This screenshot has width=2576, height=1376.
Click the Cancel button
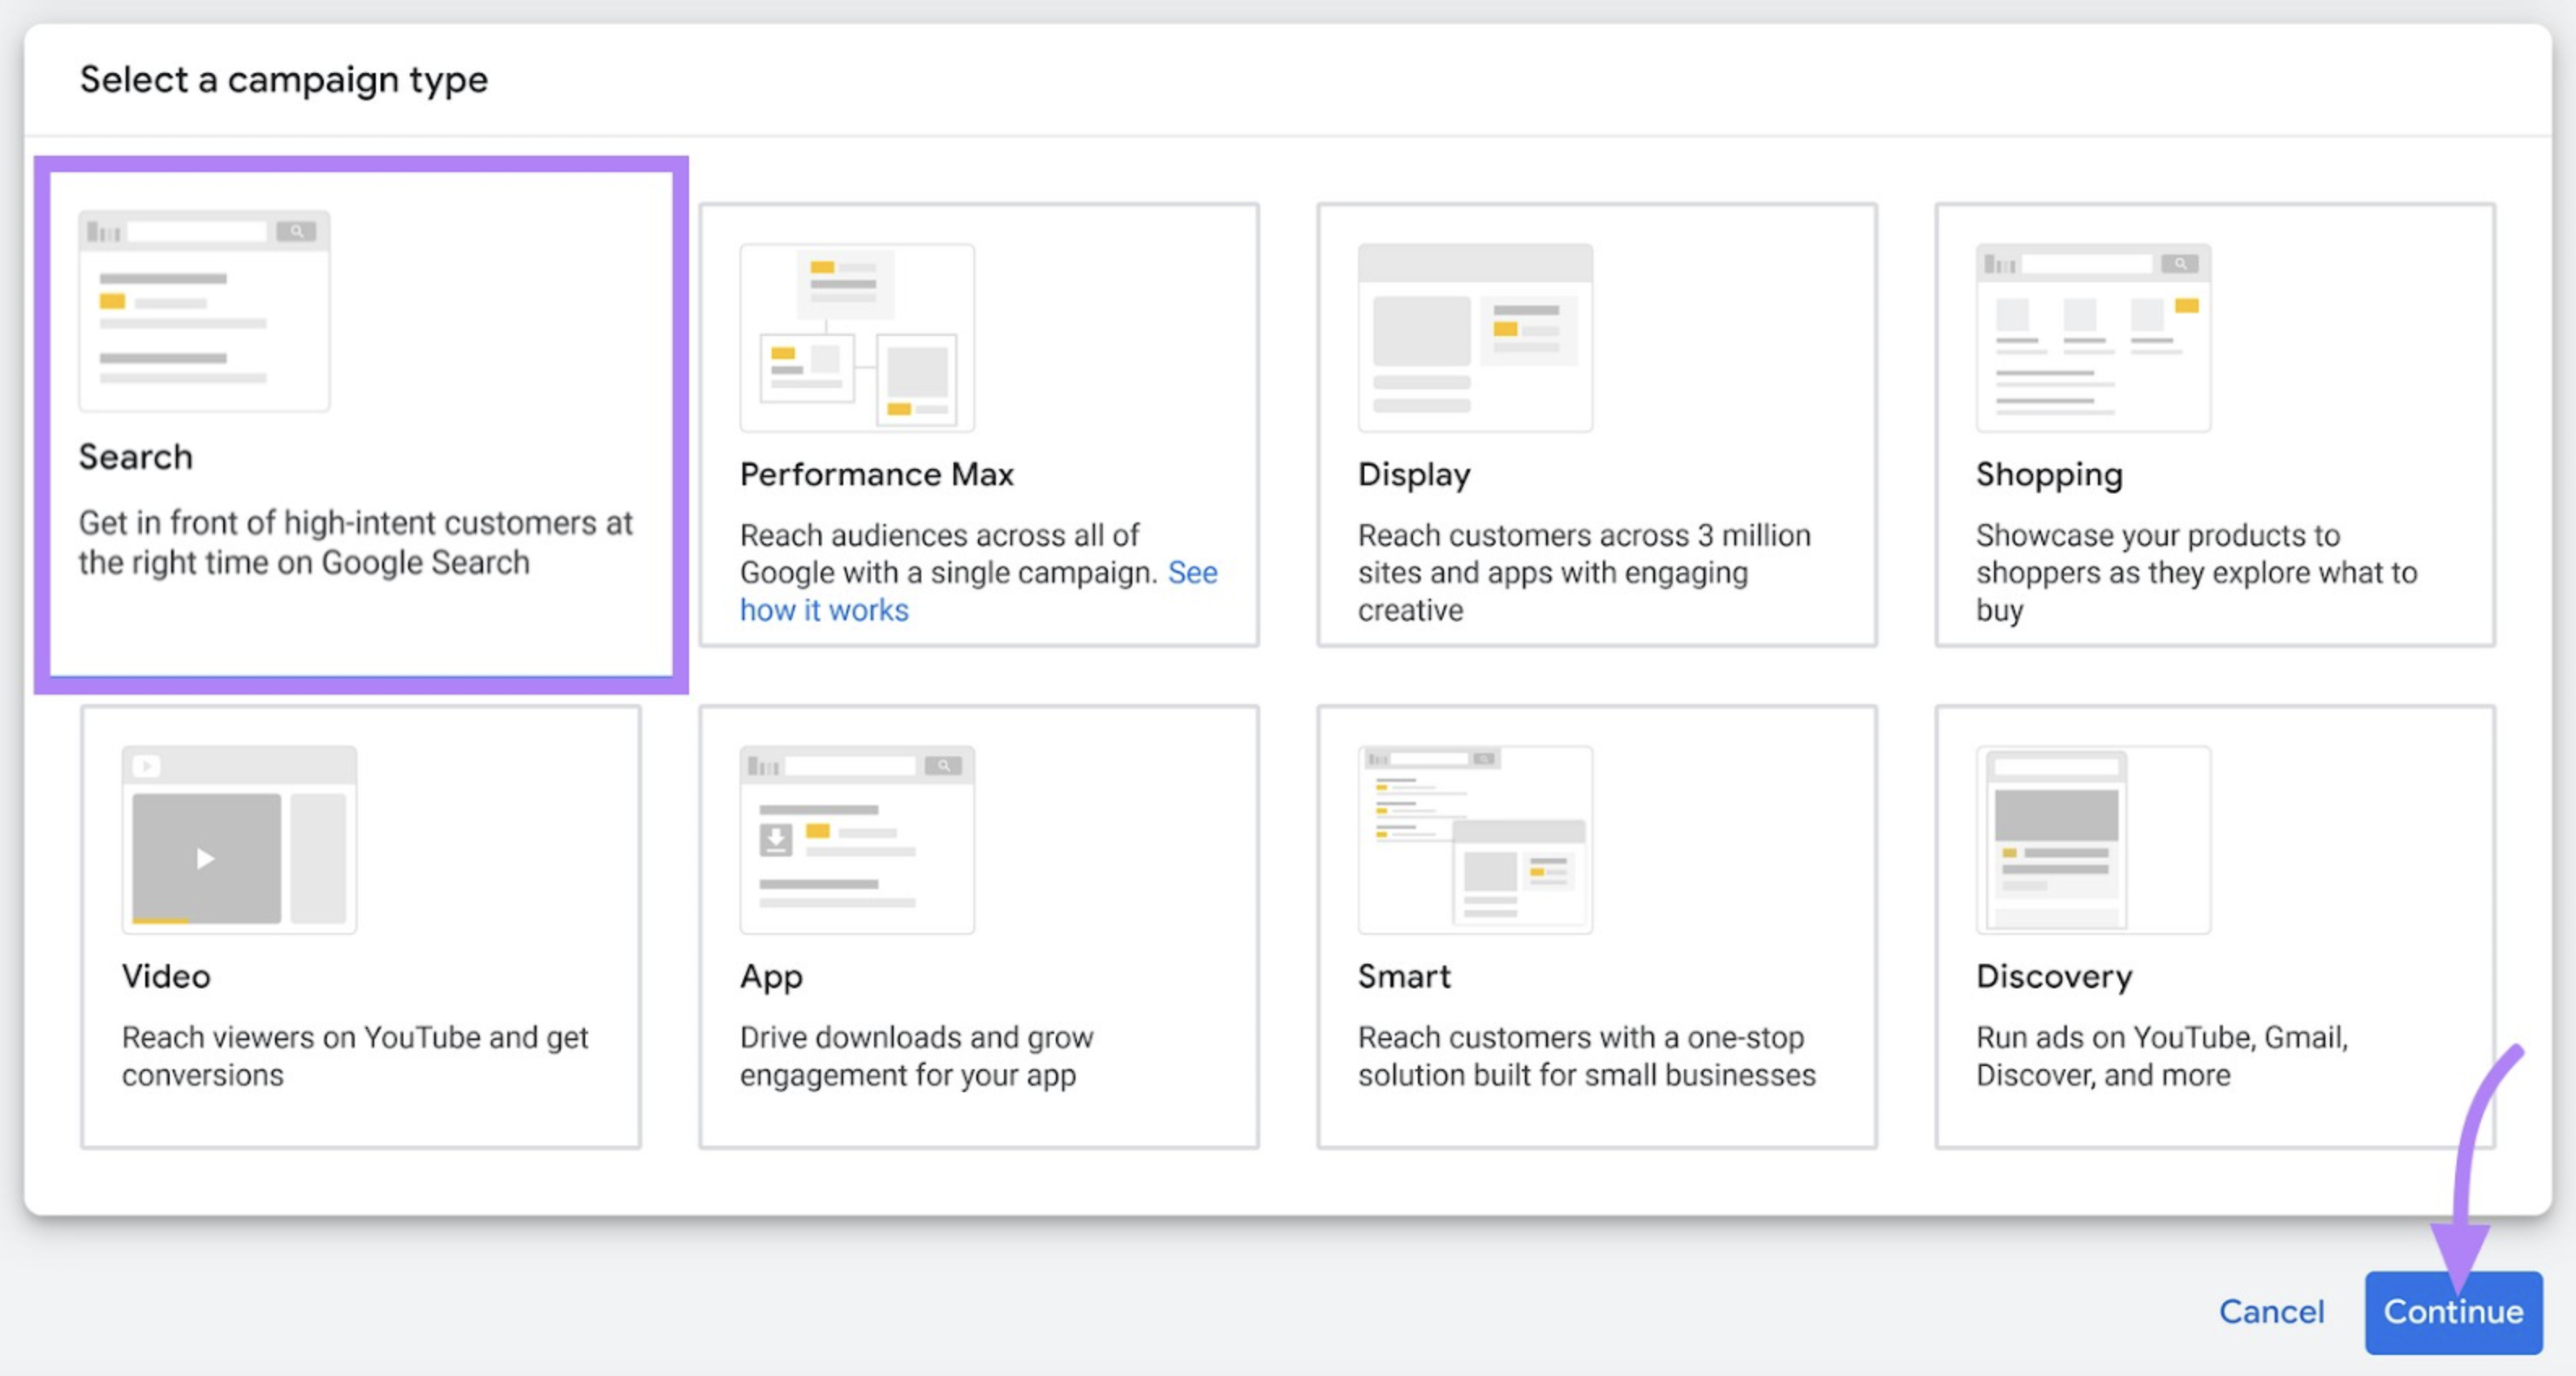click(x=2271, y=1312)
